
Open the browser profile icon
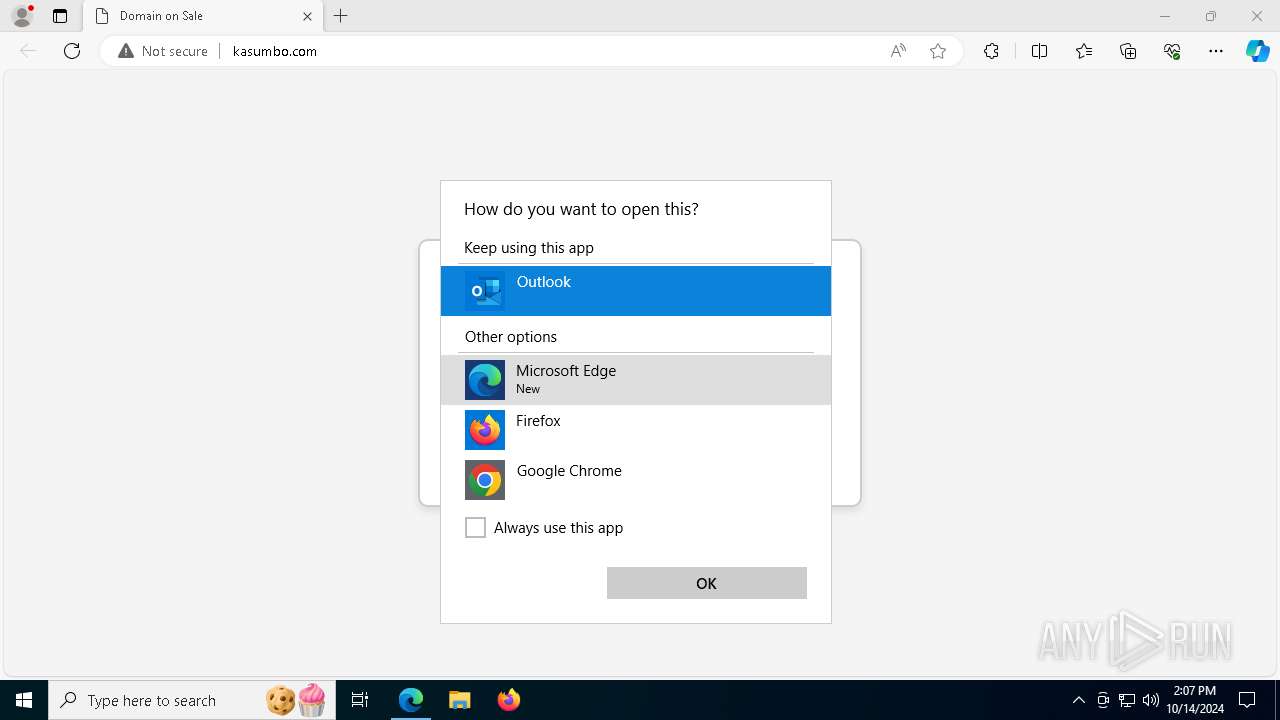[x=22, y=16]
